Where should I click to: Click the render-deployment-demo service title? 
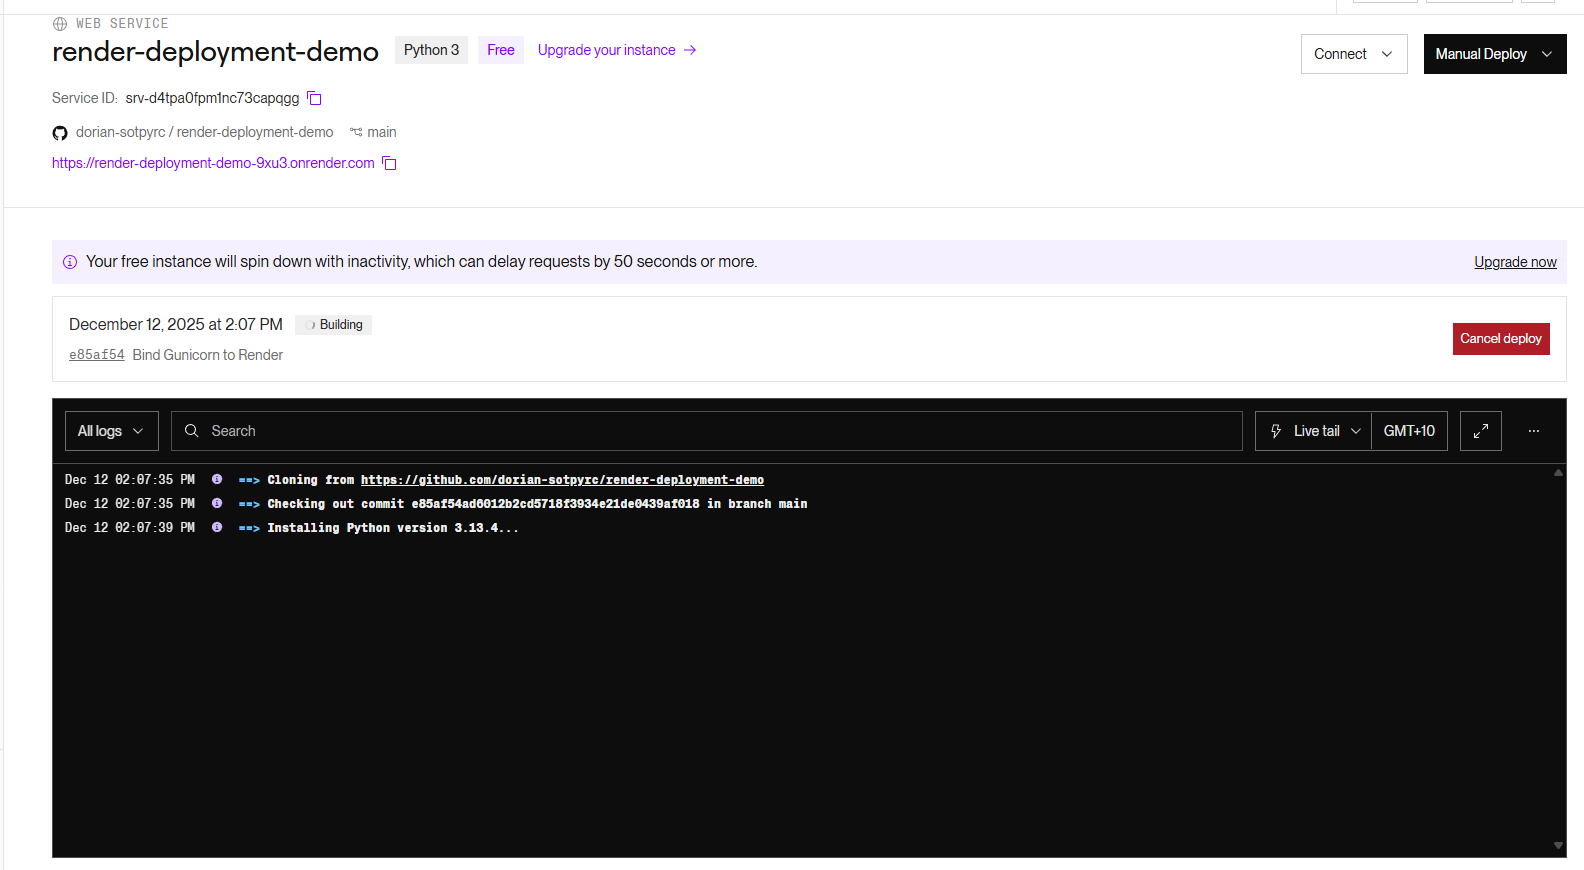215,52
